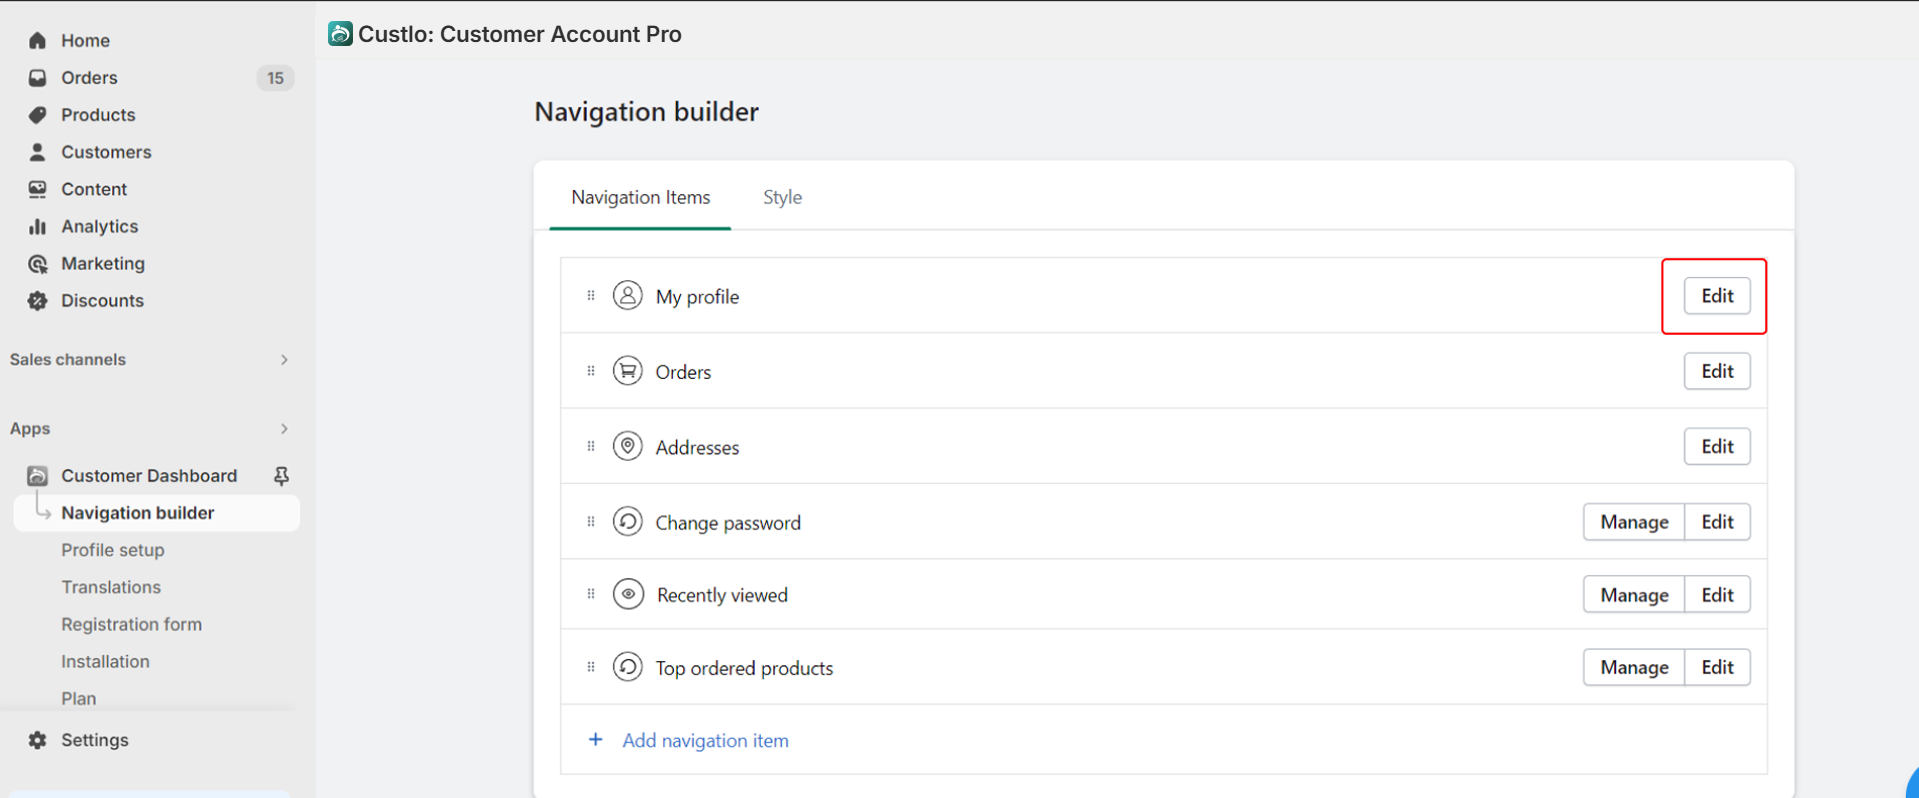
Task: Expand Sales channels section chevron
Action: (284, 360)
